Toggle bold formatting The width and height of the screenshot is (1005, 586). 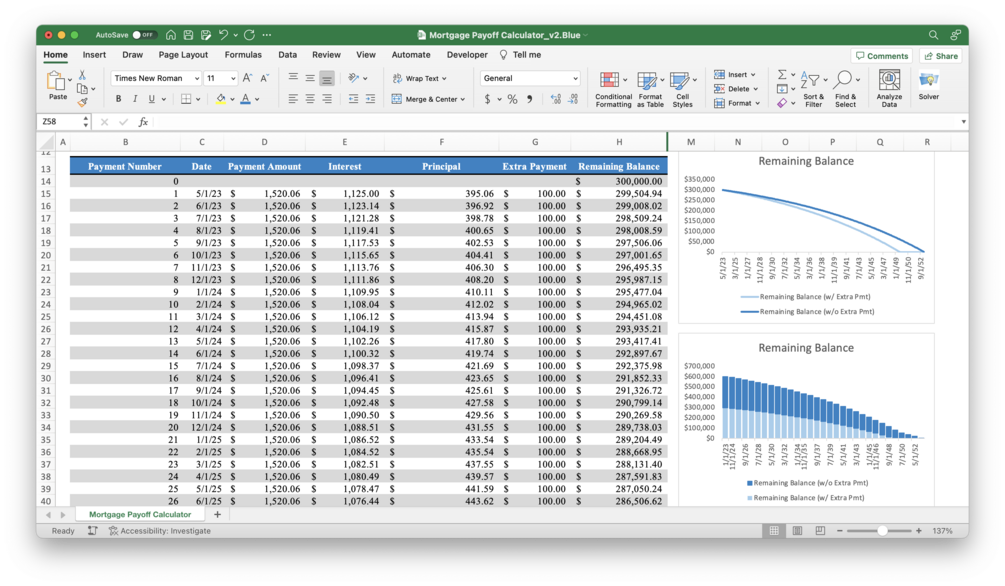pyautogui.click(x=118, y=99)
